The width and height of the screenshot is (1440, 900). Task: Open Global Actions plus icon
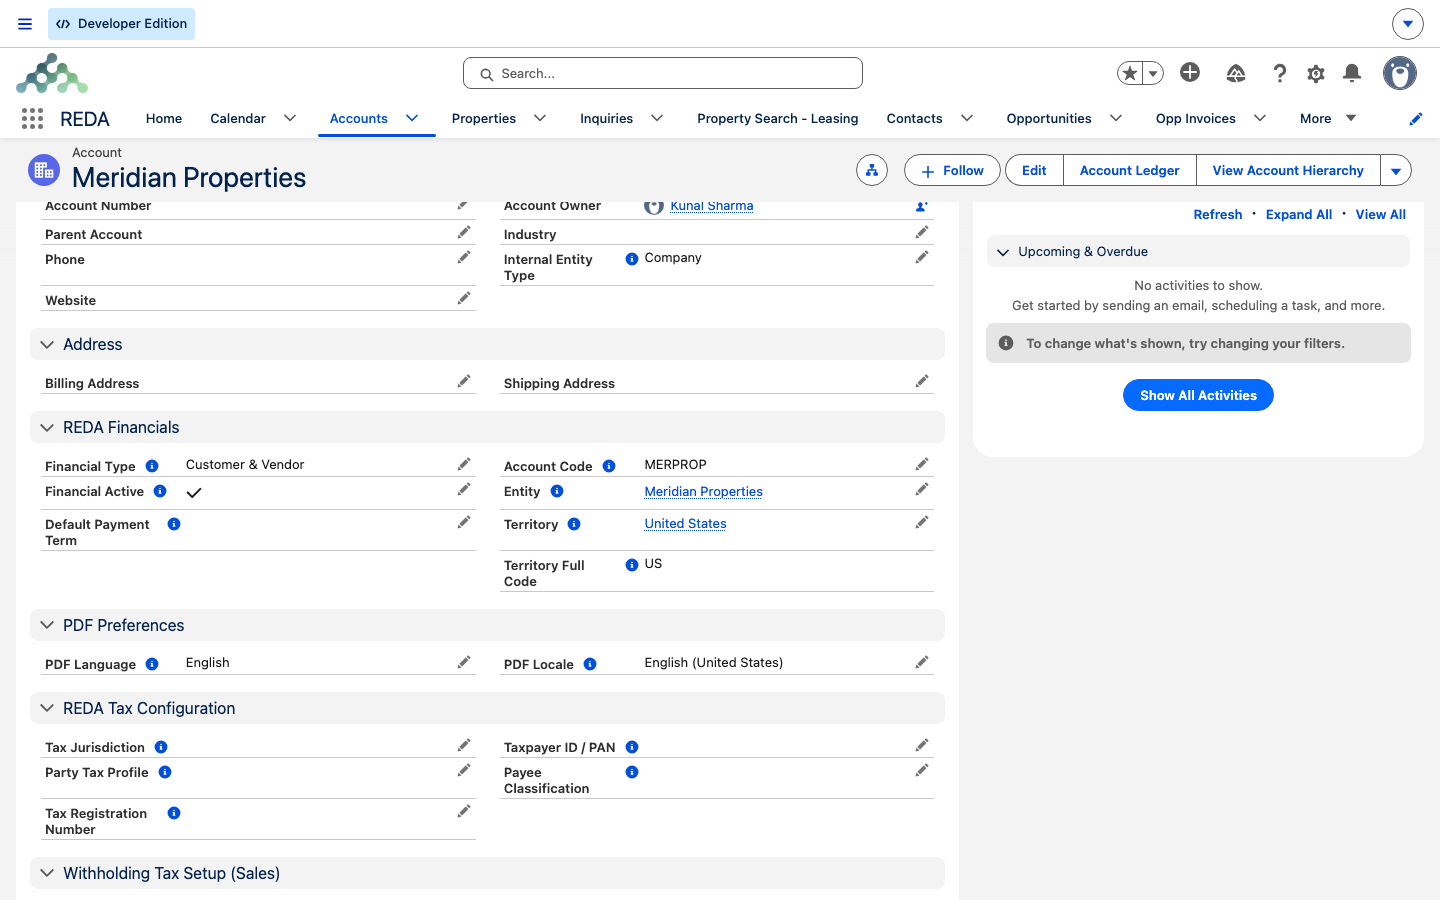(1190, 72)
